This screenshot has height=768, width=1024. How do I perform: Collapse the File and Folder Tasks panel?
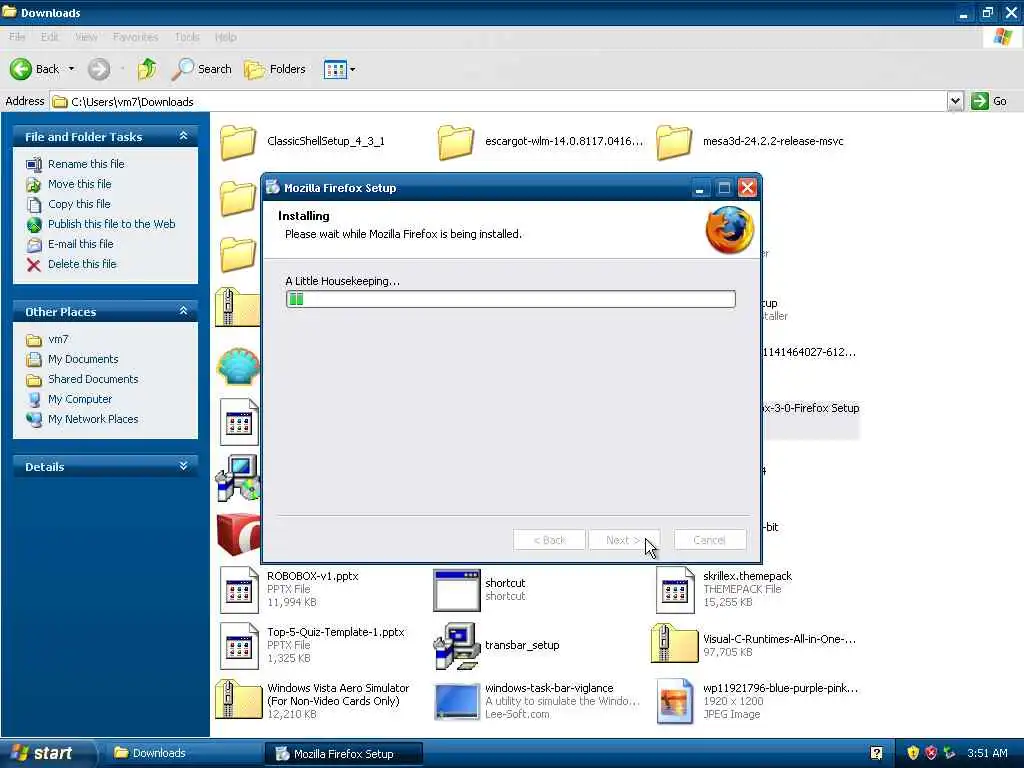tap(184, 136)
